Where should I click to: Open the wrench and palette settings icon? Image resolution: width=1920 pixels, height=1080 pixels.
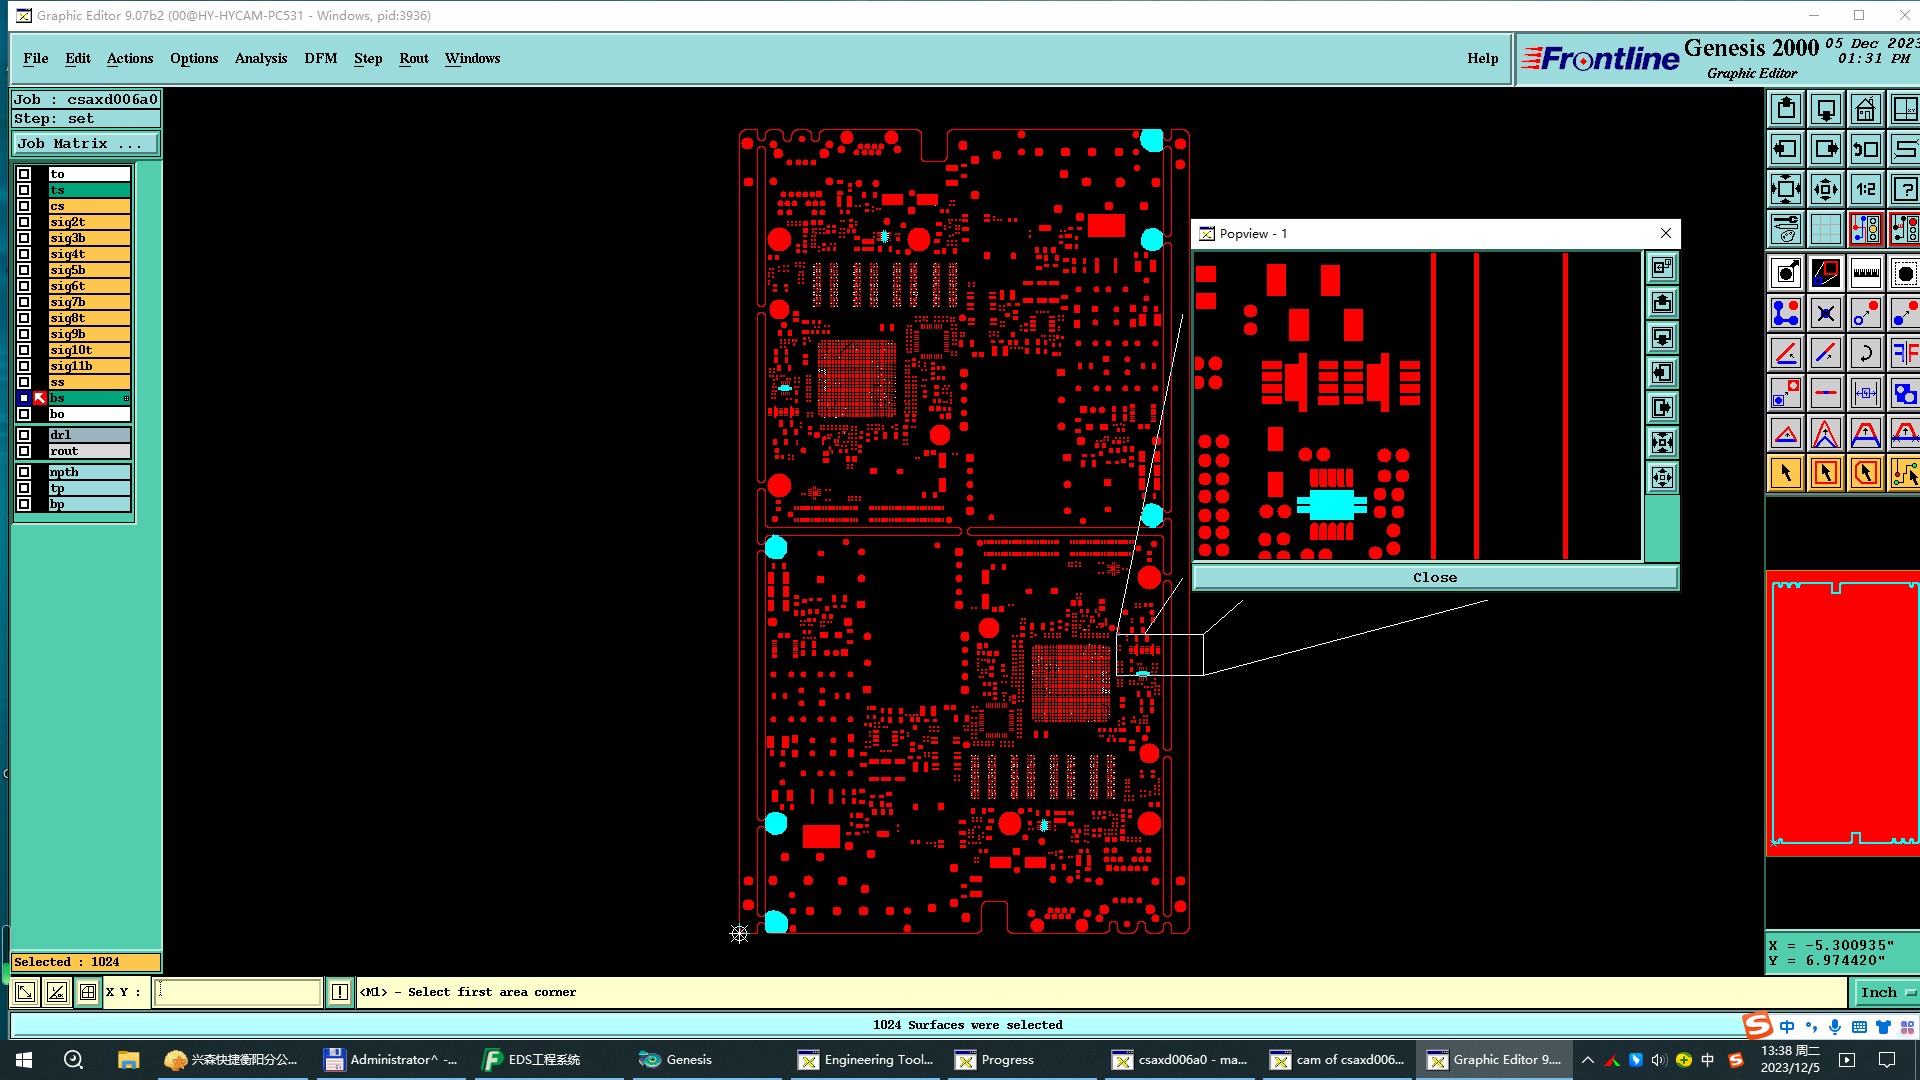pyautogui.click(x=1785, y=229)
